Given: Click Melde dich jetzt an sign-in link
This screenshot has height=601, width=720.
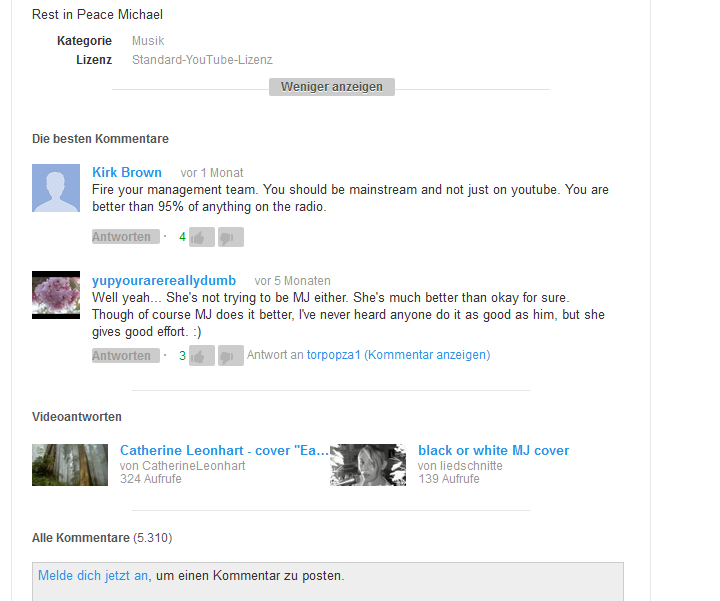Looking at the screenshot, I should pyautogui.click(x=93, y=575).
